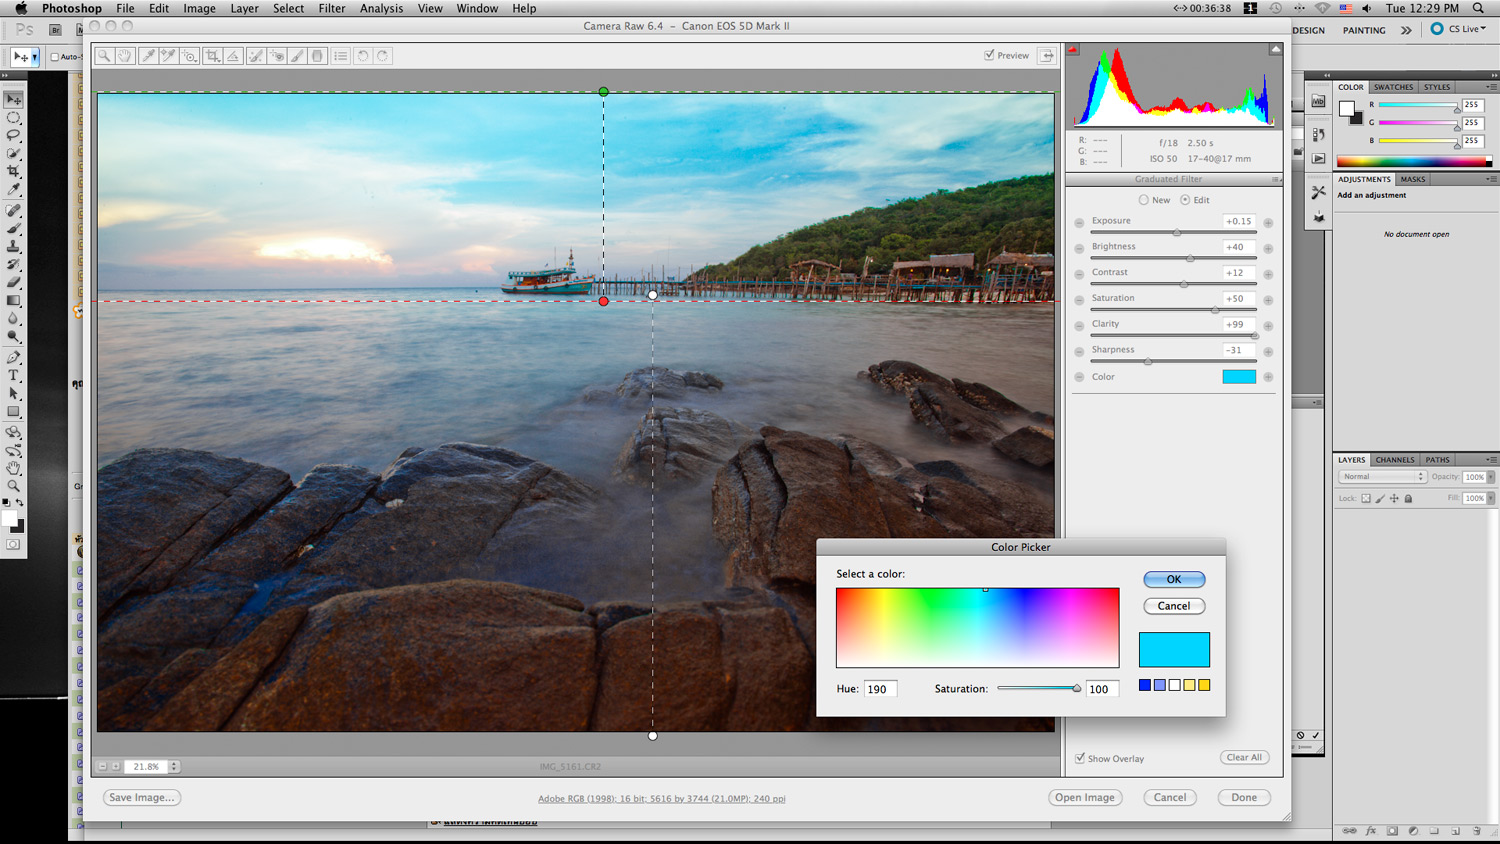This screenshot has width=1500, height=844.
Task: Activate the Graduated Filter tool icon
Action: (318, 56)
